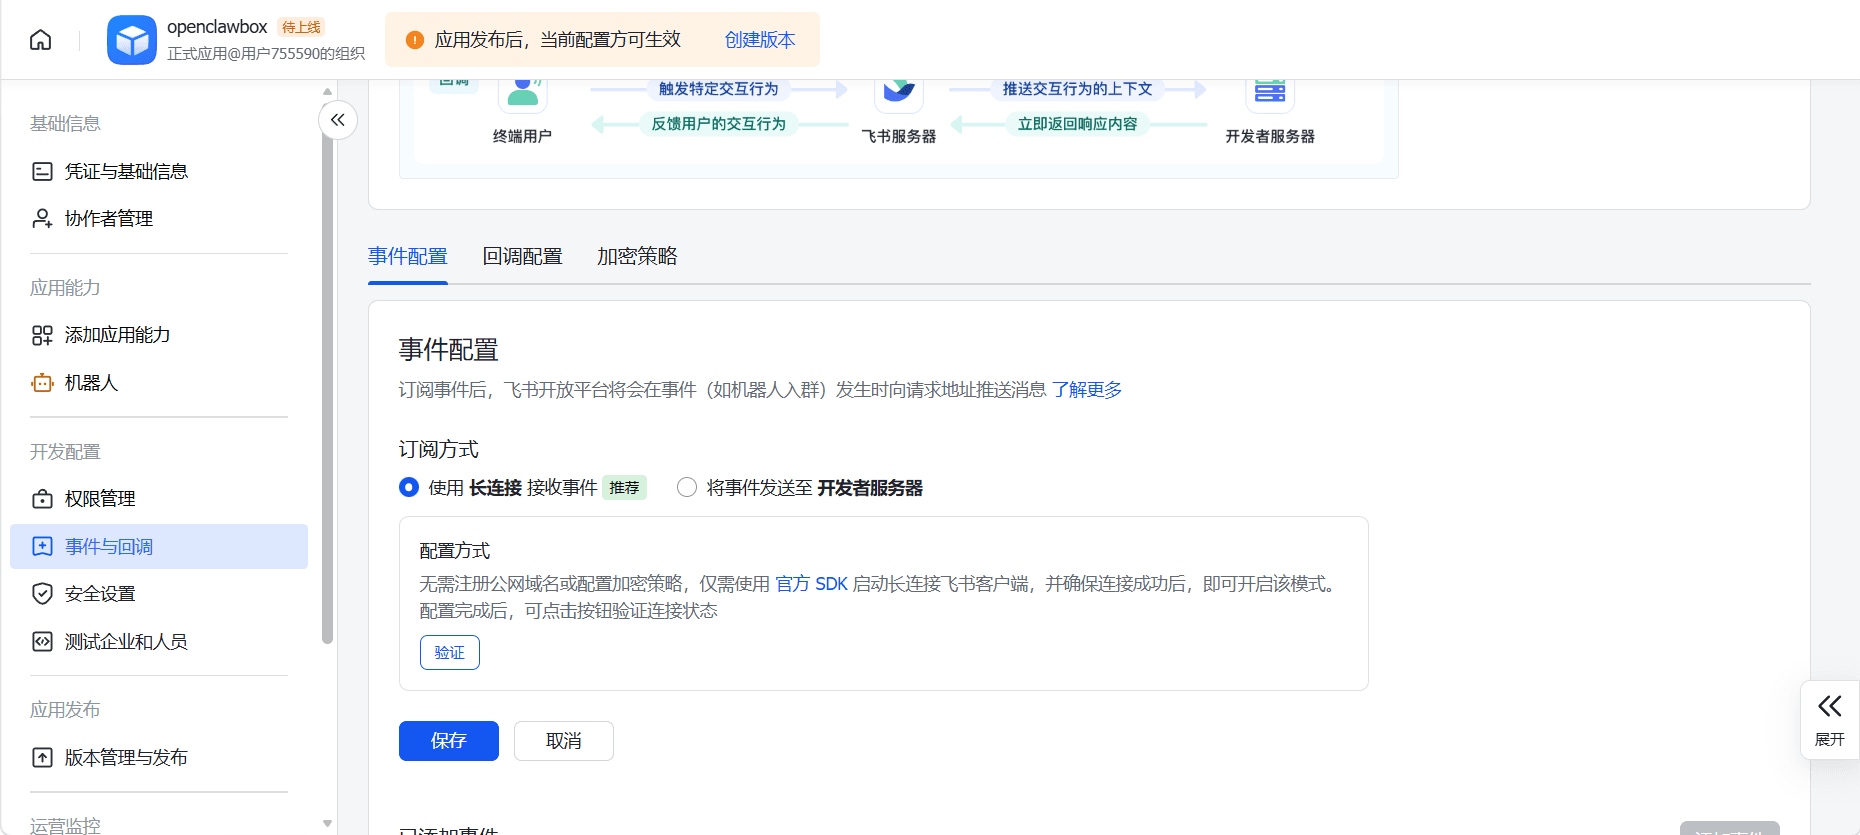The image size is (1860, 835).
Task: Click the 应用发布 section label
Action: point(65,710)
